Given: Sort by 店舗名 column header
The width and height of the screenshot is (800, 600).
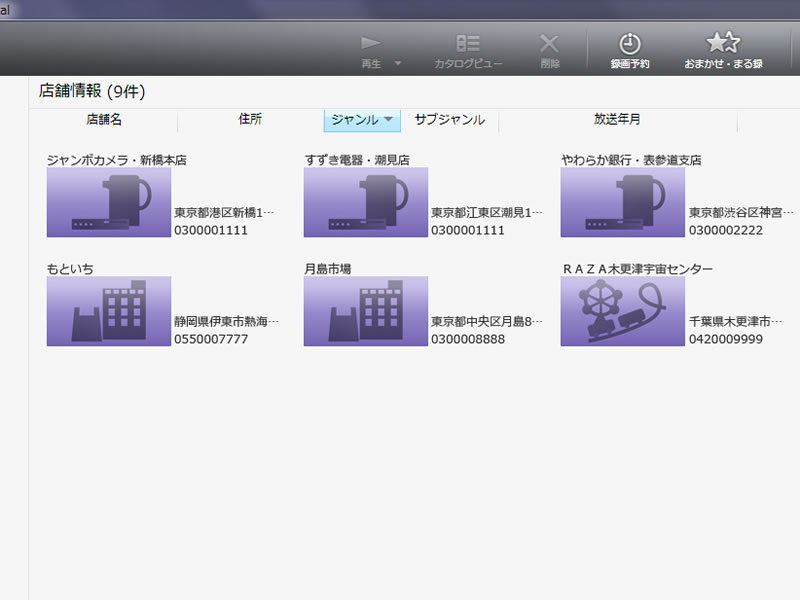Looking at the screenshot, I should pos(104,120).
